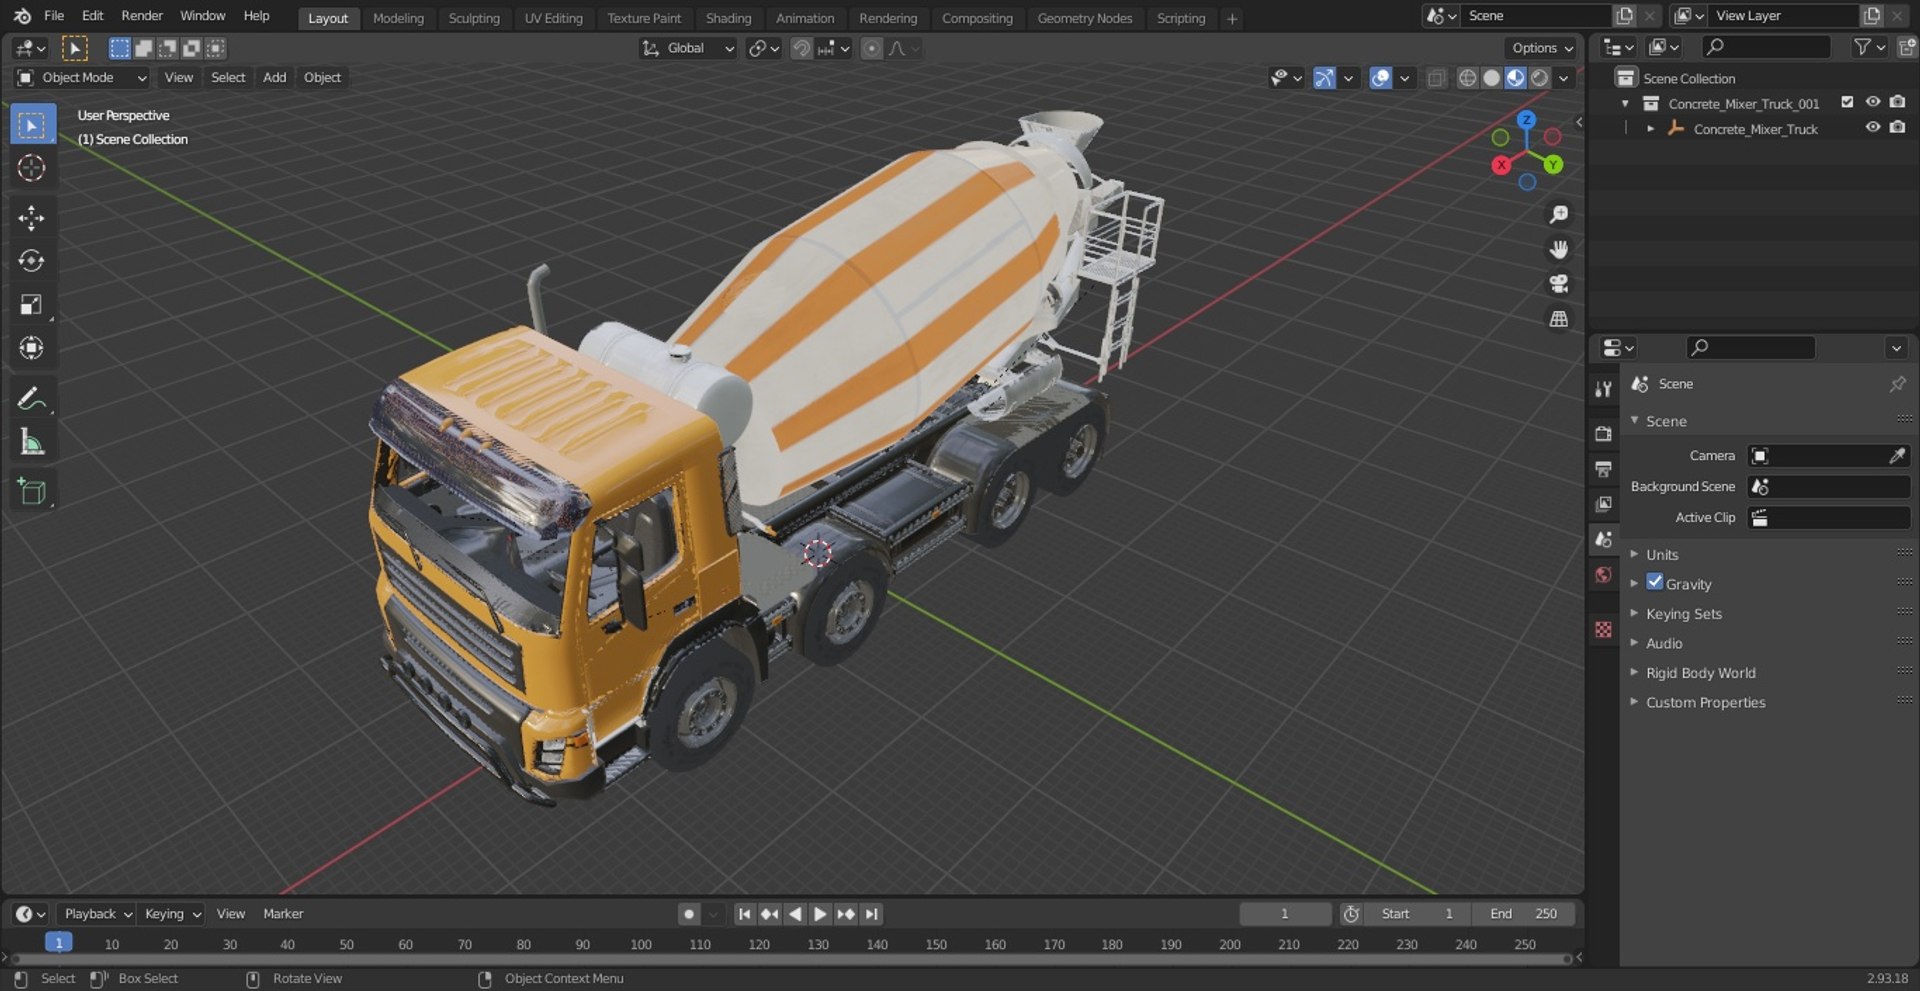Click the Blender logo icon

[x=22, y=16]
